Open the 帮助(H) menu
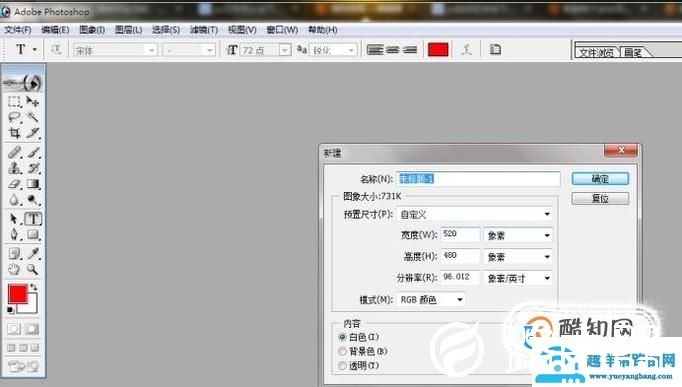Image resolution: width=682 pixels, height=387 pixels. tap(323, 30)
